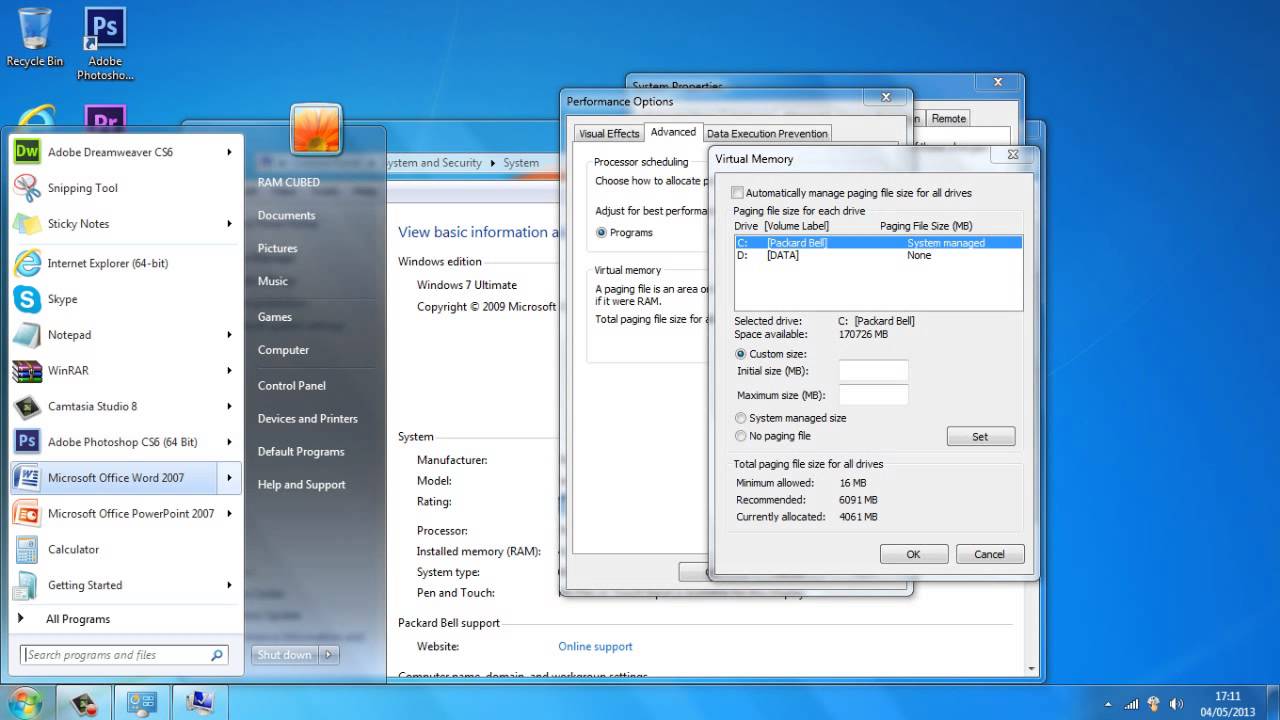
Task: Select the No paging file option
Action: pos(741,436)
